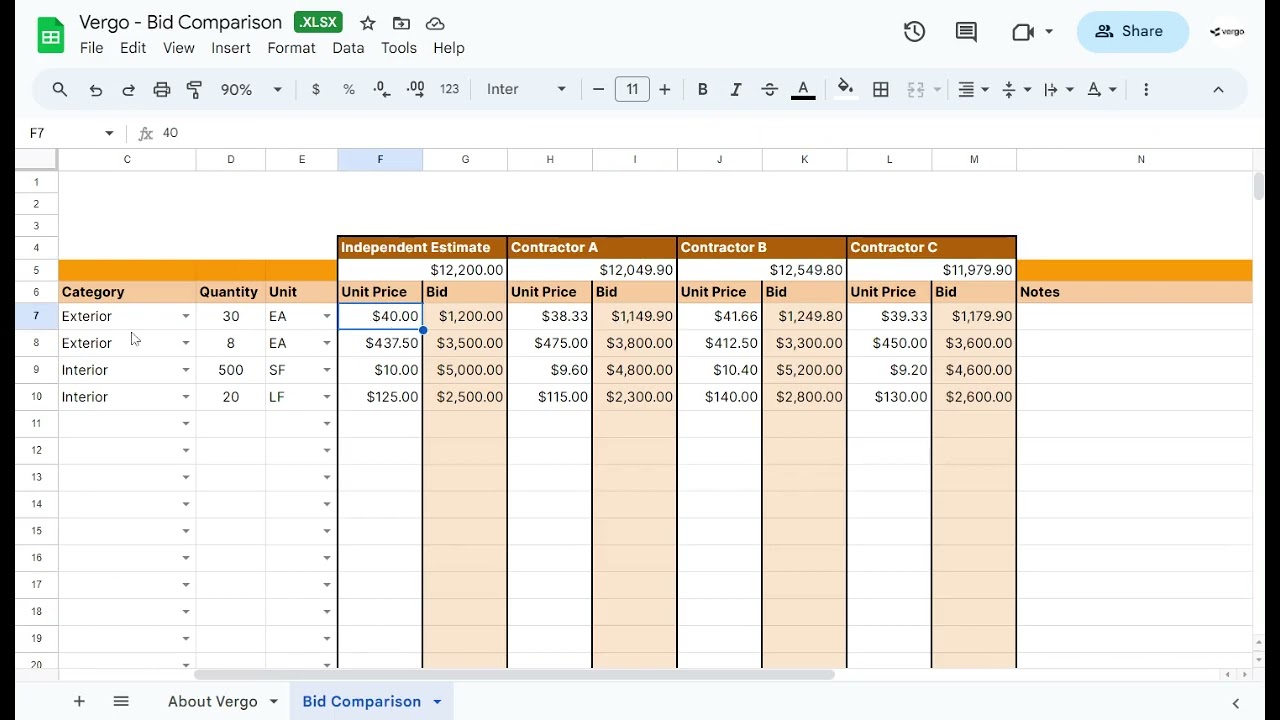Screen dimensions: 1280x720
Task: Toggle bold formatting
Action: point(703,90)
